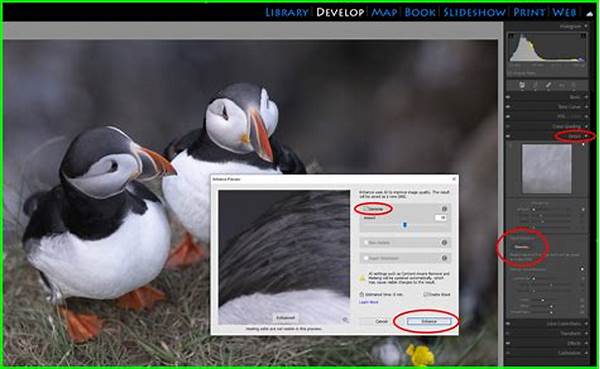Select the Edit tool icon in tool strip
This screenshot has height=369, width=600.
tap(522, 85)
